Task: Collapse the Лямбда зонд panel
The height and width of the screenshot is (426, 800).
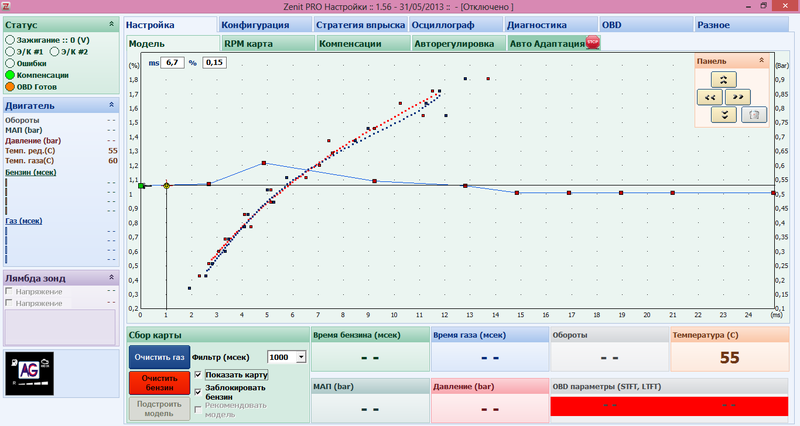Action: 111,277
